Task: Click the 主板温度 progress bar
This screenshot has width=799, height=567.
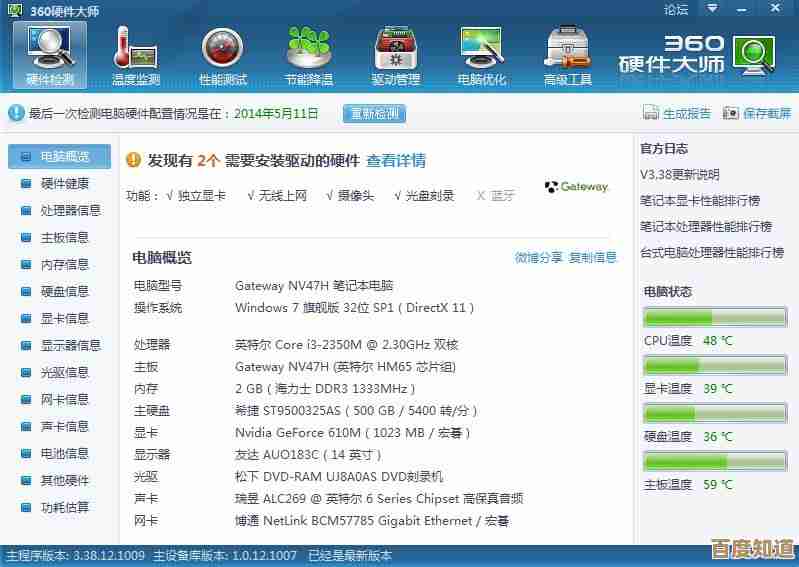Action: (x=715, y=461)
